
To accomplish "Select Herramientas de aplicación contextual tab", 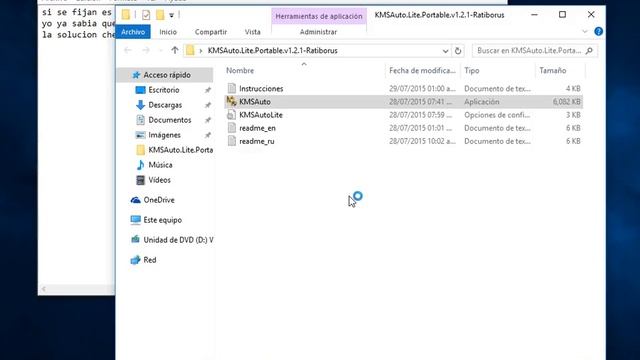I will click(319, 16).
